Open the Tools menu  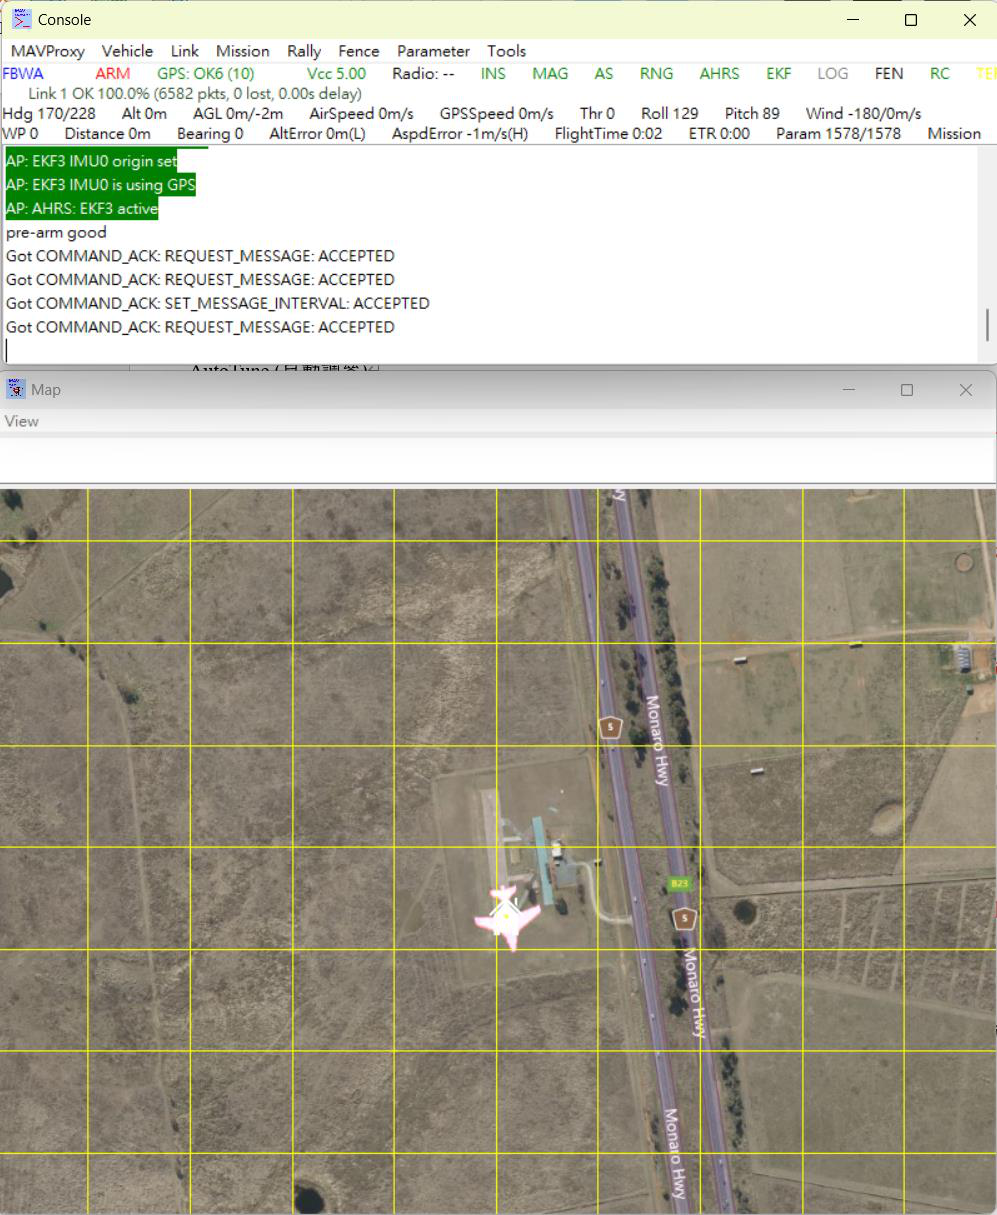pos(507,51)
